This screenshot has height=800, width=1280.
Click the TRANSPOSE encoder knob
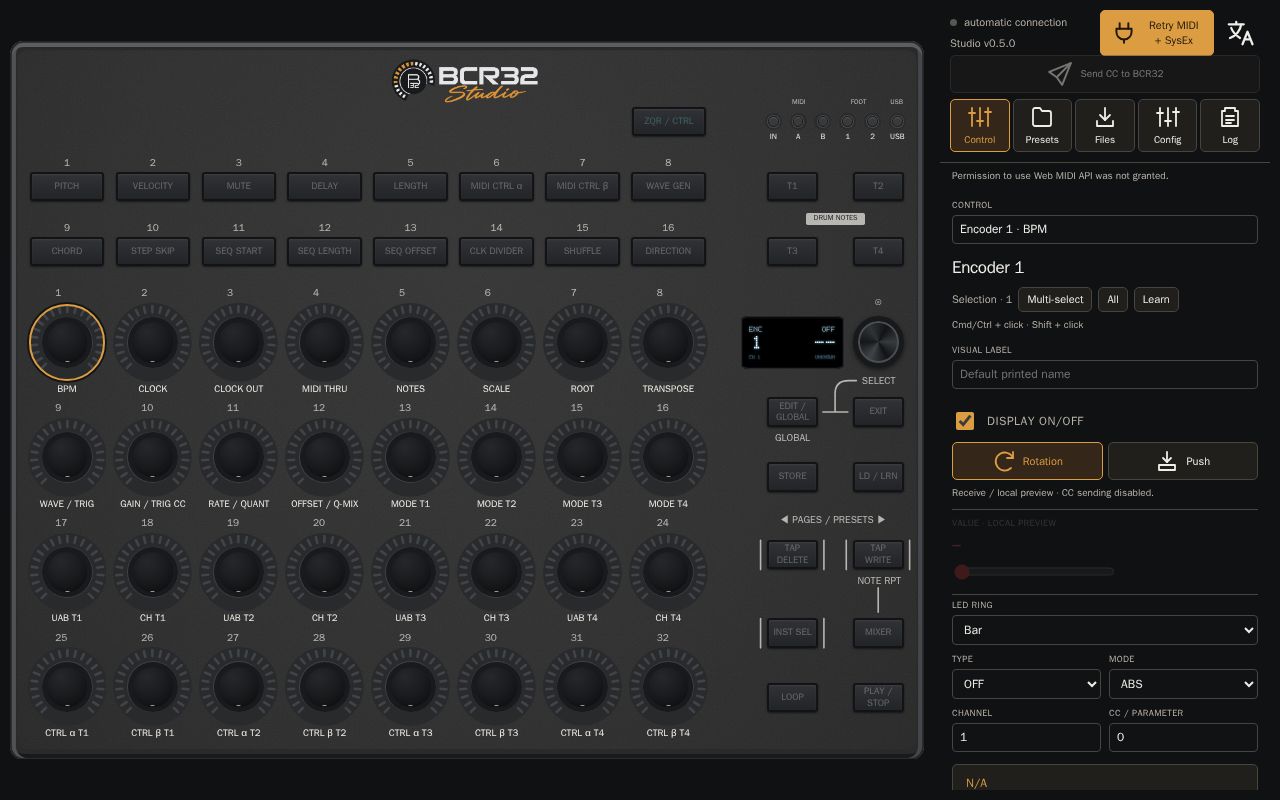click(x=668, y=342)
